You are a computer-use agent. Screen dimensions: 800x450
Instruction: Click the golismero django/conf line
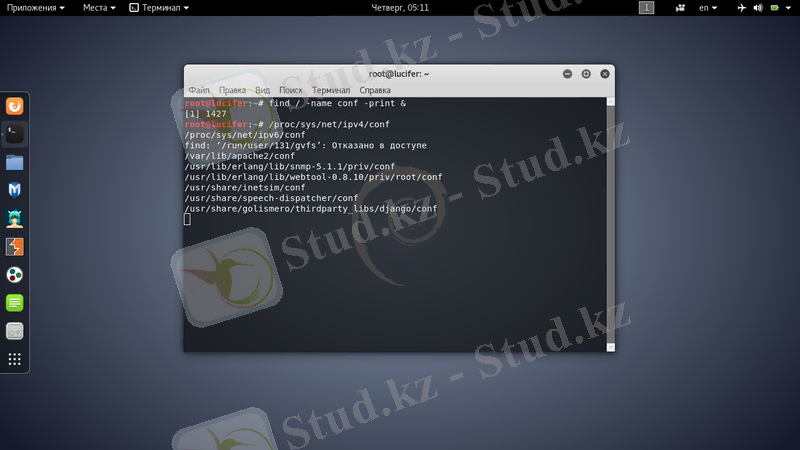311,209
